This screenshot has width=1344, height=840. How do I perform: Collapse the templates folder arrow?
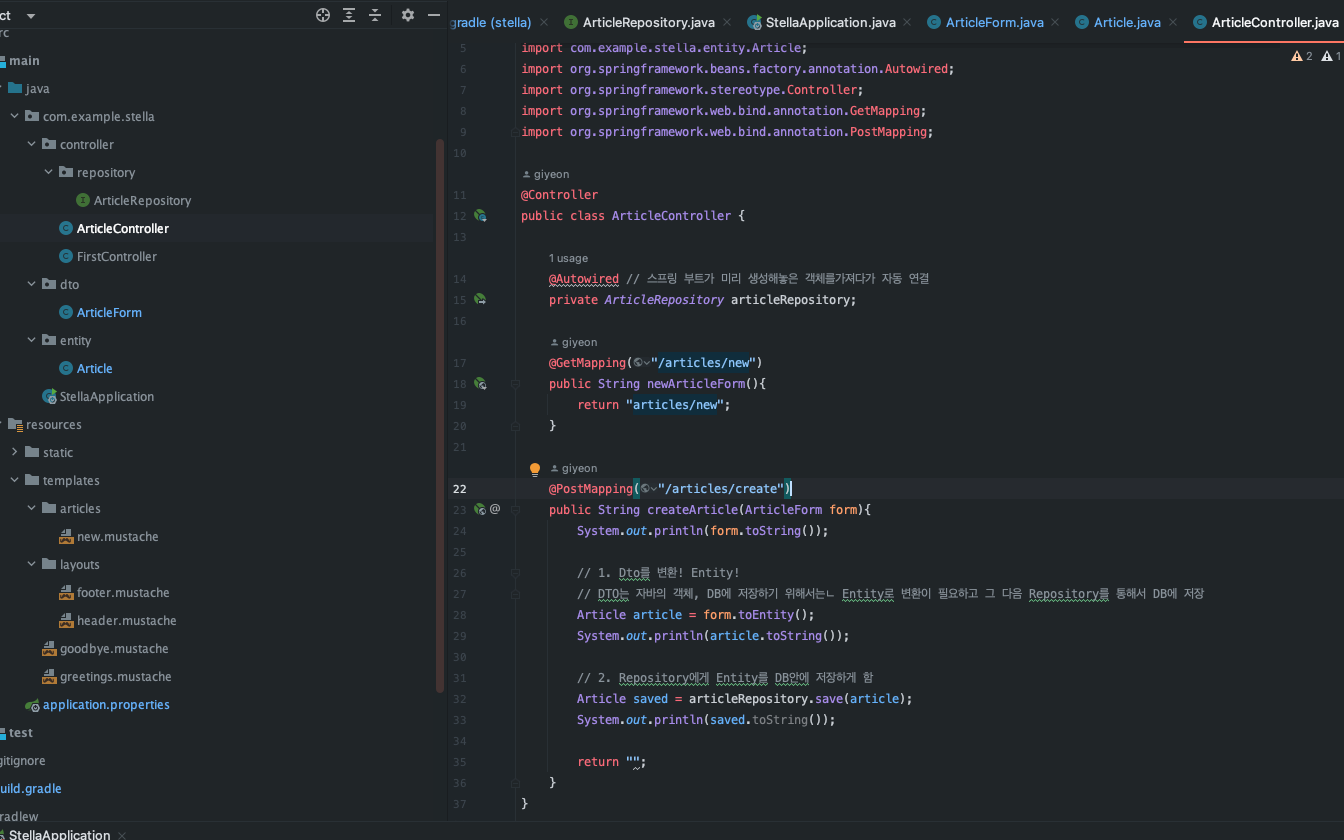(15, 480)
